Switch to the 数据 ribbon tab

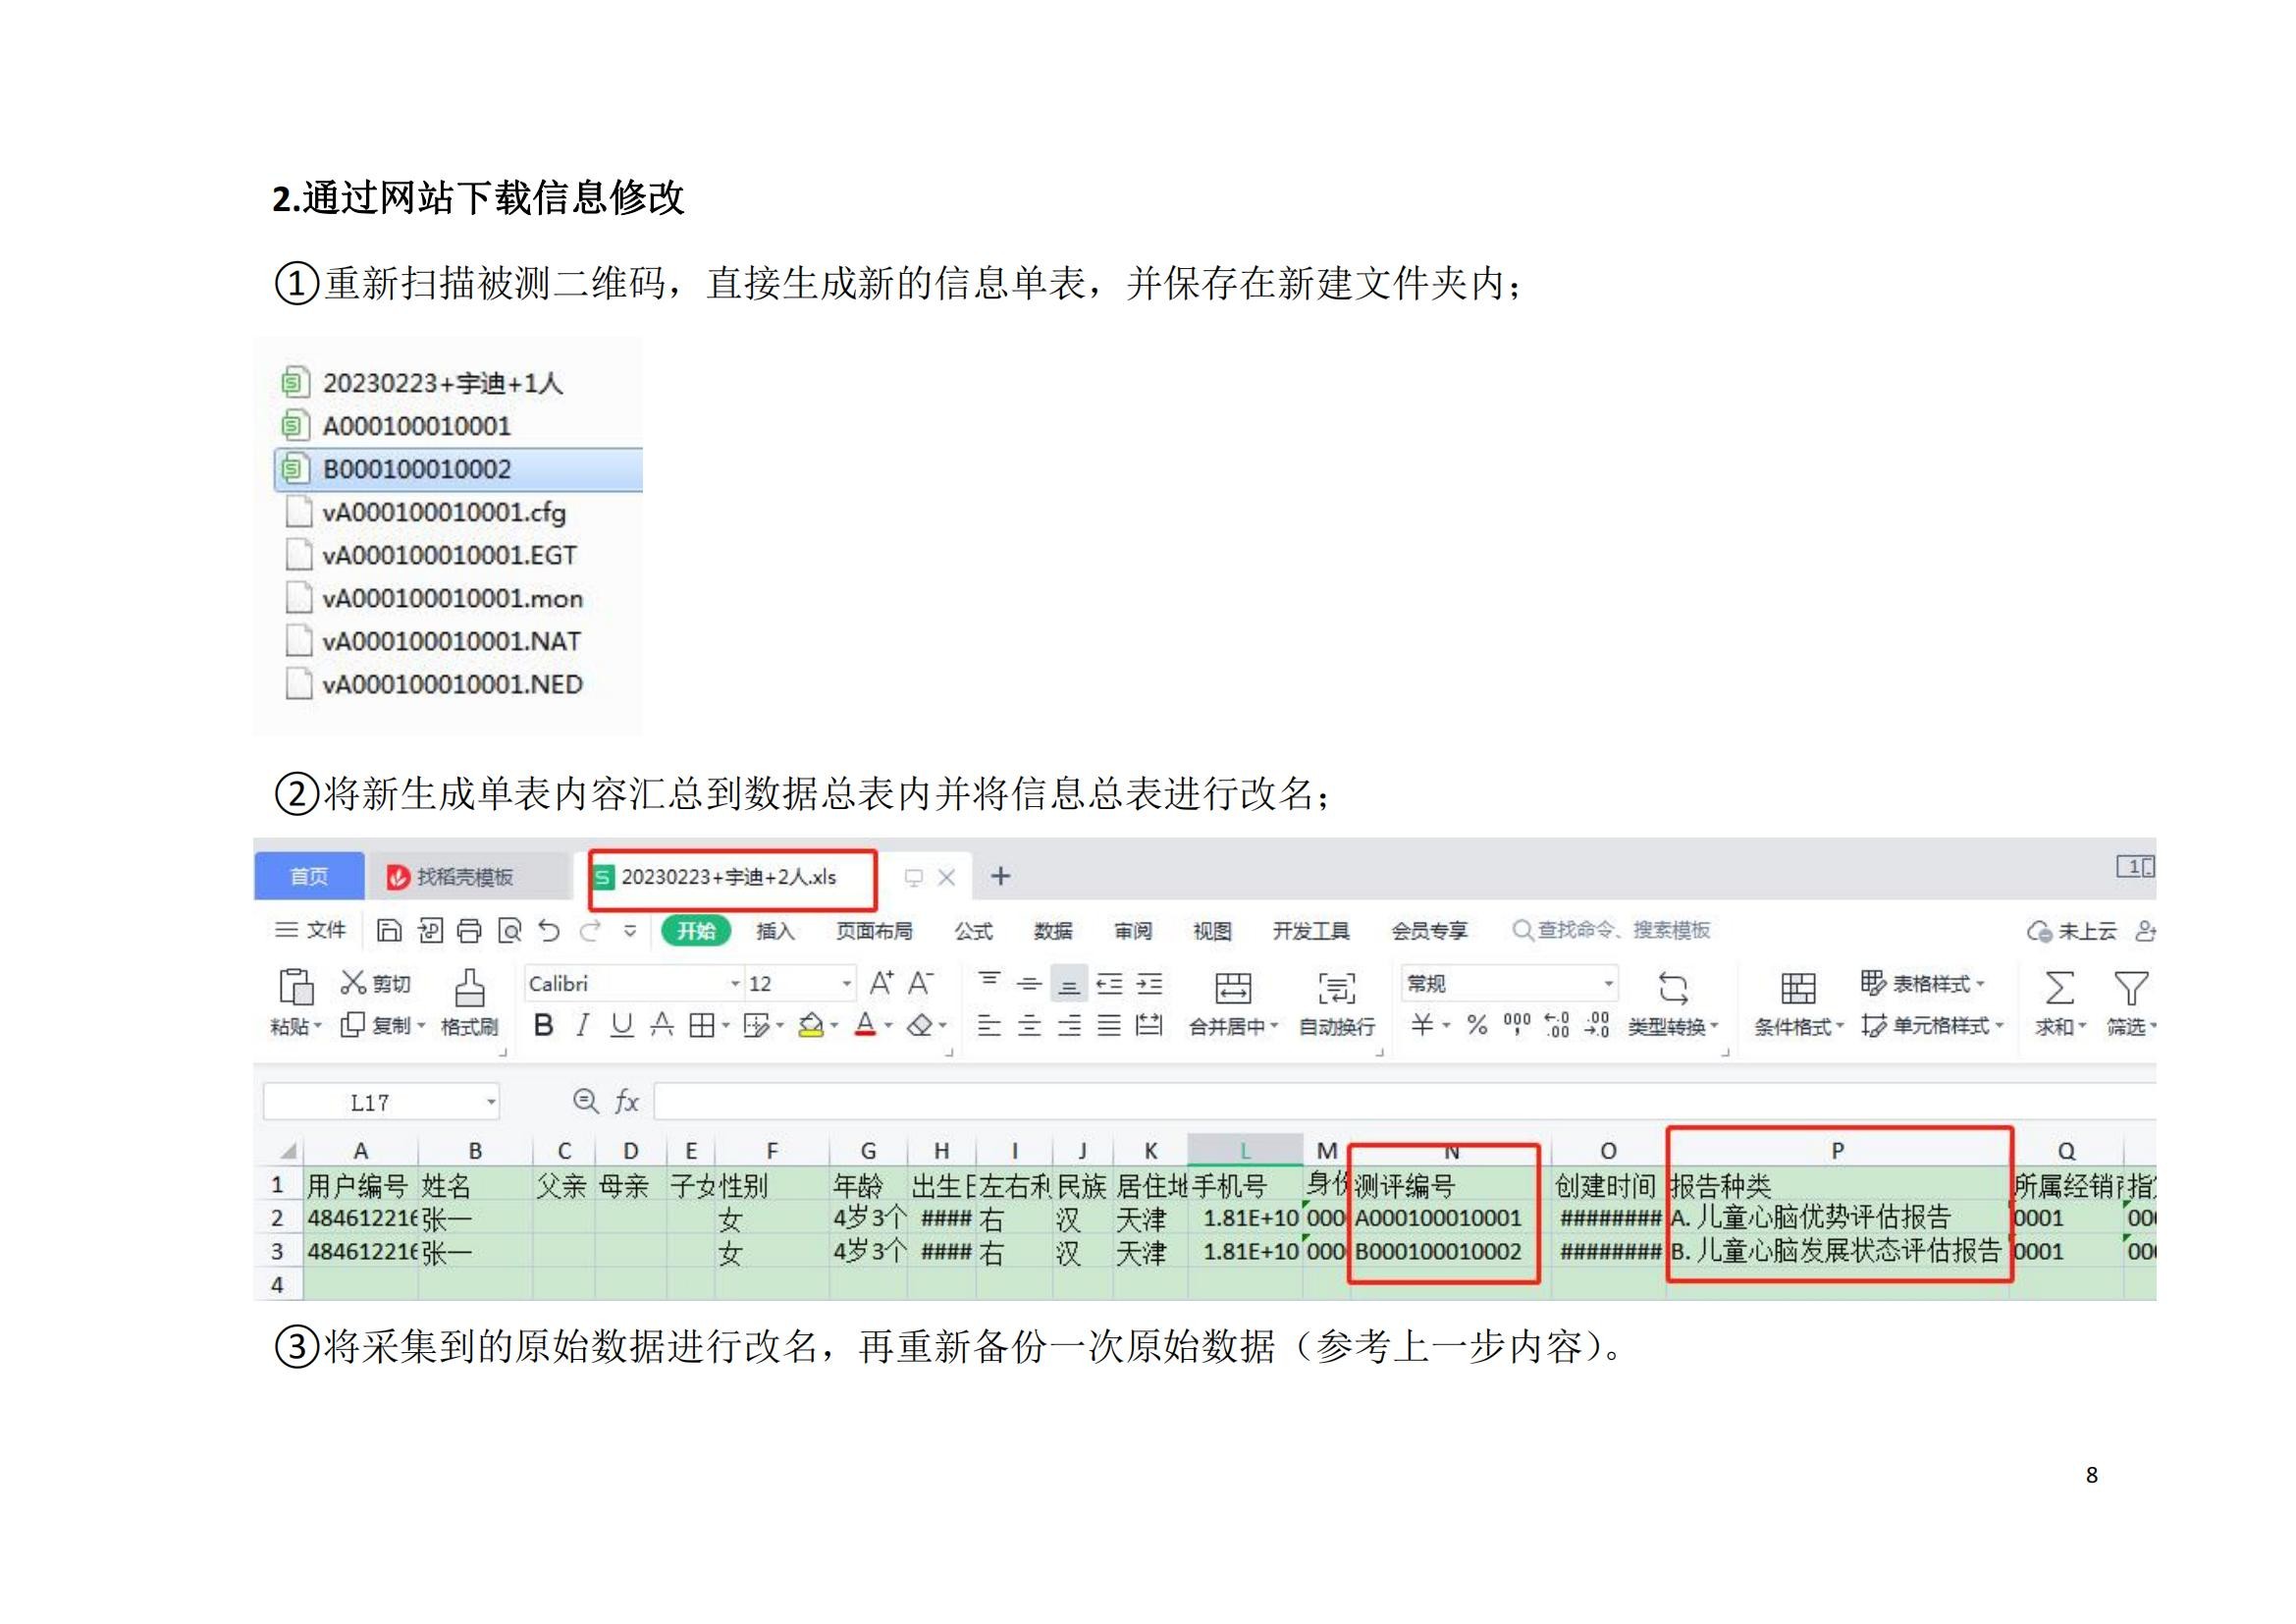(x=1053, y=931)
